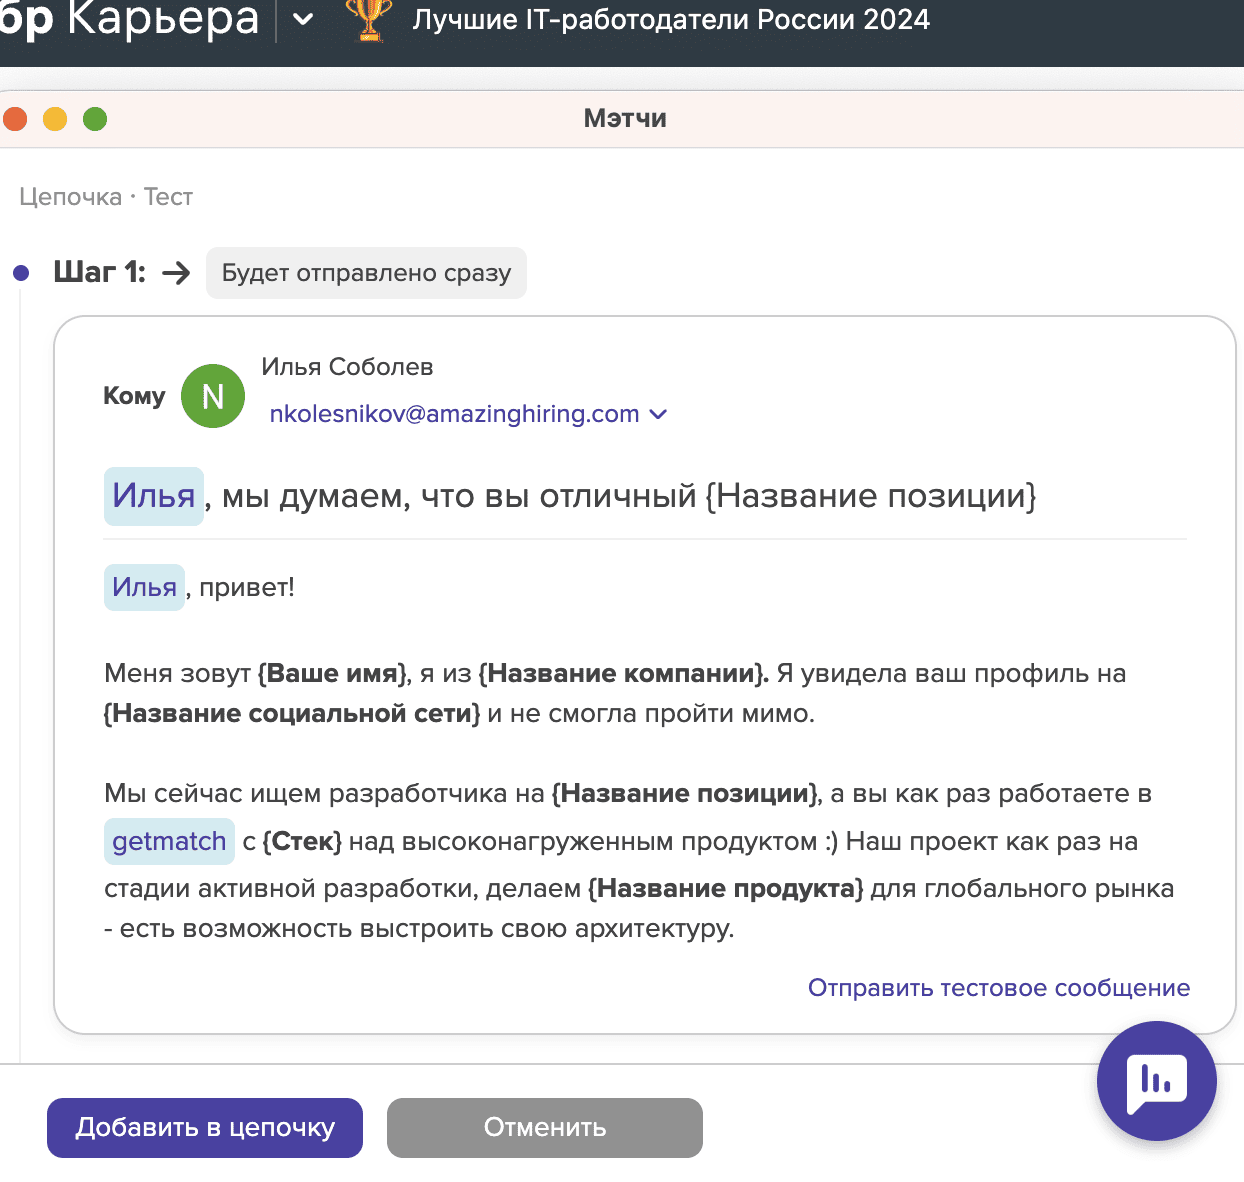This screenshot has width=1244, height=1182.
Task: Expand the Карьера services dropdown chevron
Action: point(303,20)
